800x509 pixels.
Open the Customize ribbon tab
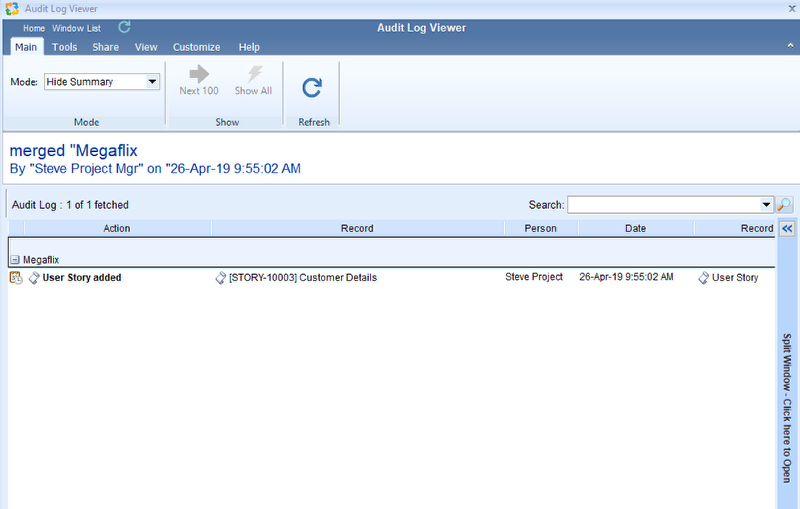(196, 47)
